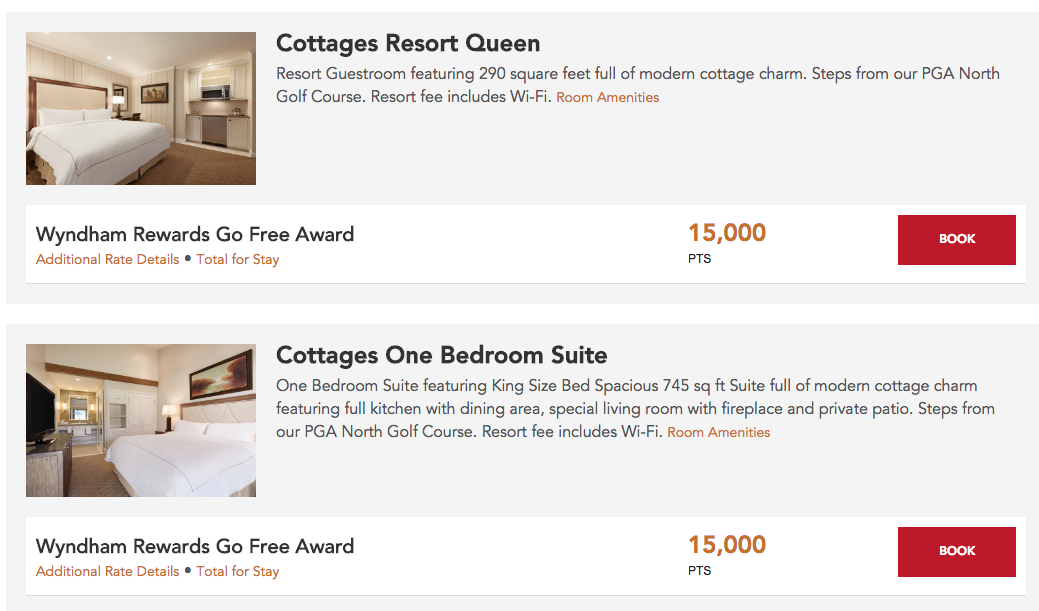Screen dimensions: 1039x611
Task: Book the Cottages One Bedroom Suite
Action: (x=956, y=551)
